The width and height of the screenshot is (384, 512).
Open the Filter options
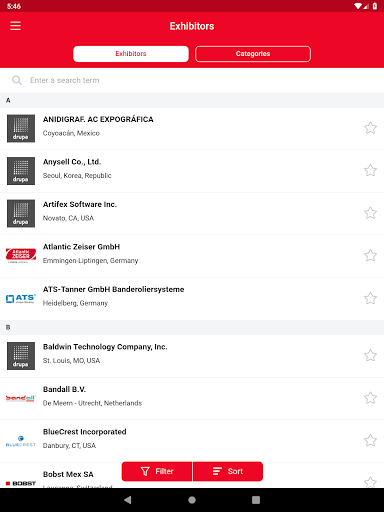[157, 471]
